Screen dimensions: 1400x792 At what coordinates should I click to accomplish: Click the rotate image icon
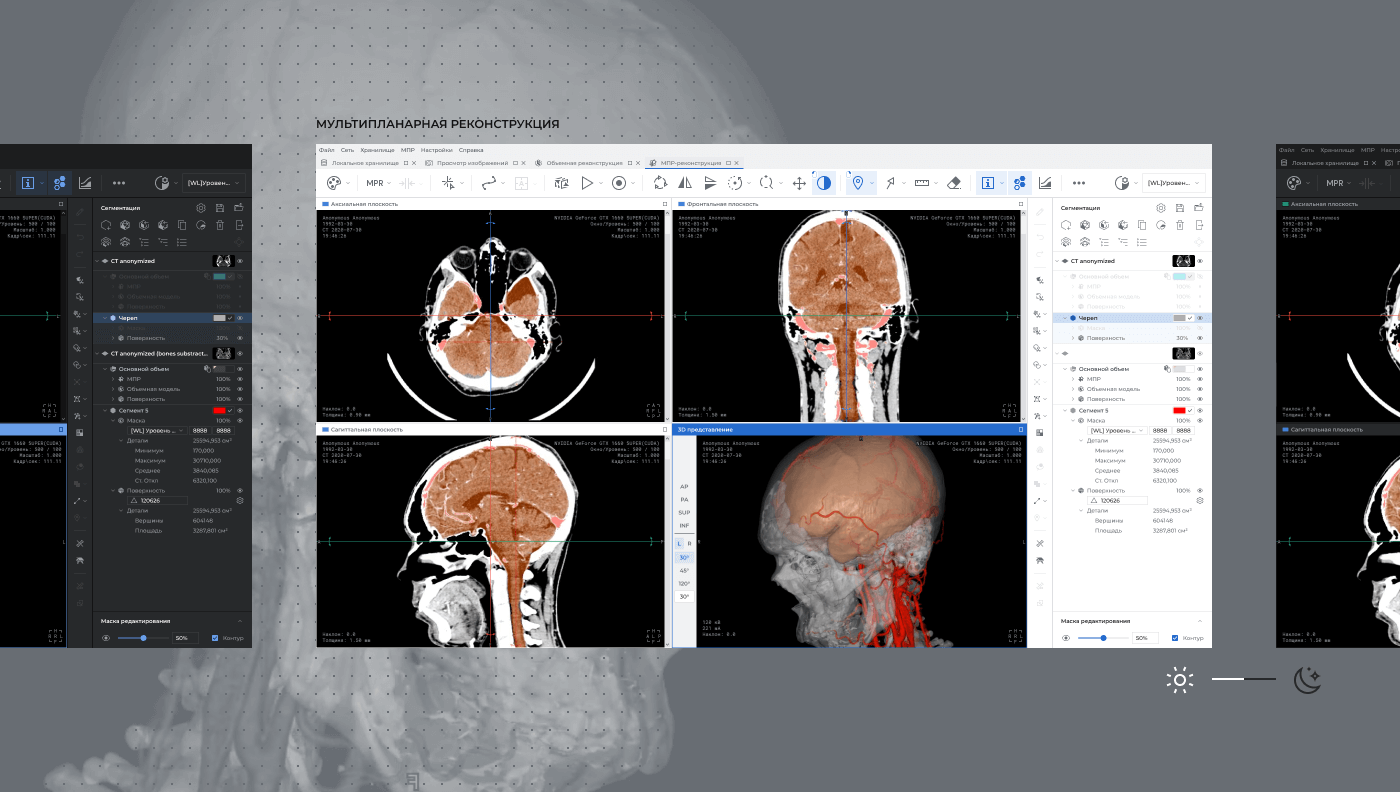[x=660, y=183]
